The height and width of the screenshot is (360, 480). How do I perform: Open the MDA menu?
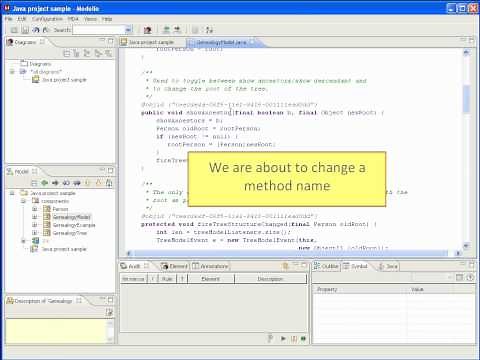[73, 19]
